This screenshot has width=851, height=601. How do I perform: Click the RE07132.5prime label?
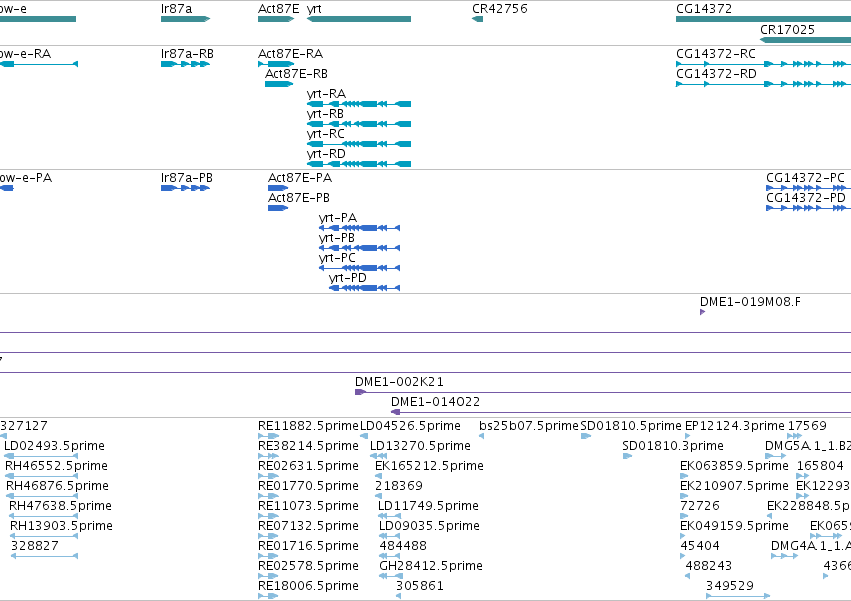tap(308, 526)
